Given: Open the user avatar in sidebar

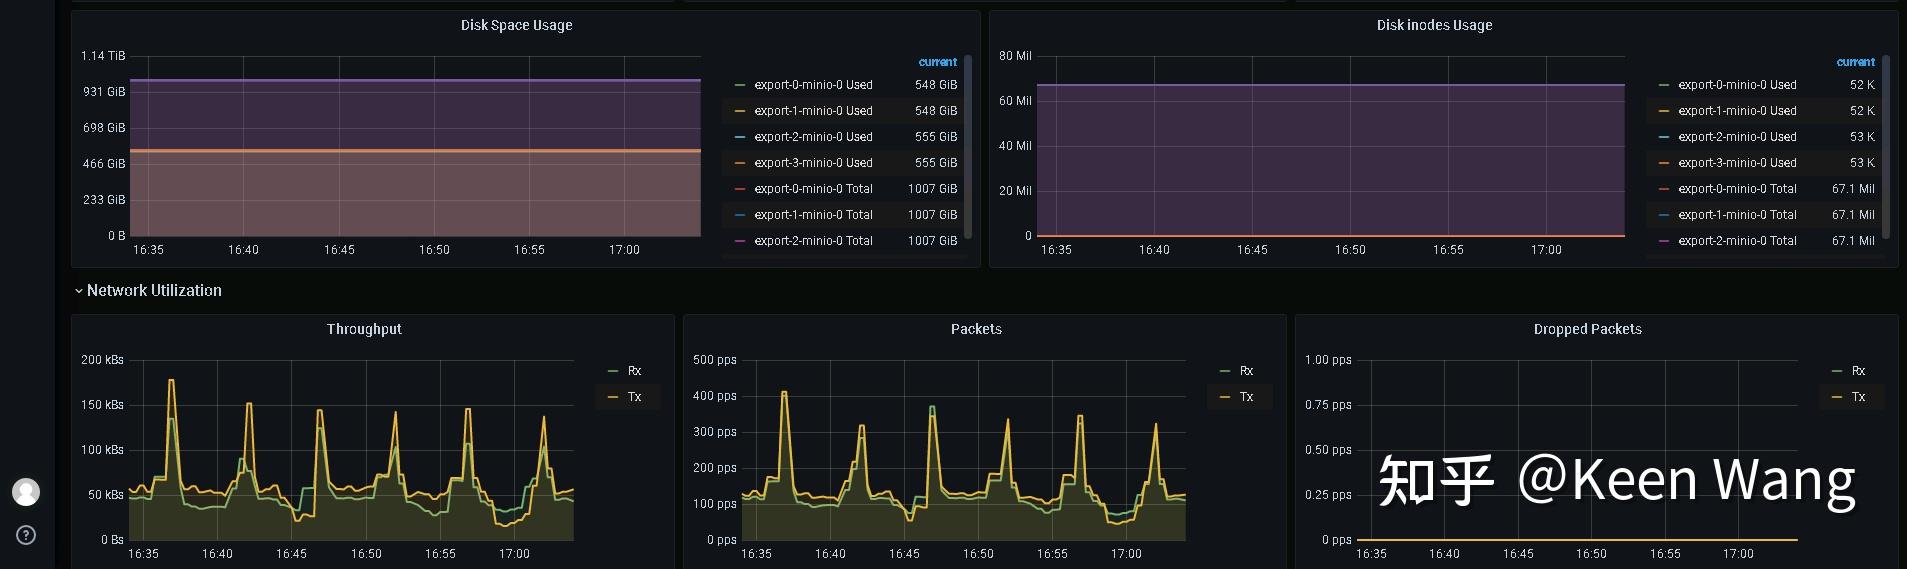Looking at the screenshot, I should point(26,492).
